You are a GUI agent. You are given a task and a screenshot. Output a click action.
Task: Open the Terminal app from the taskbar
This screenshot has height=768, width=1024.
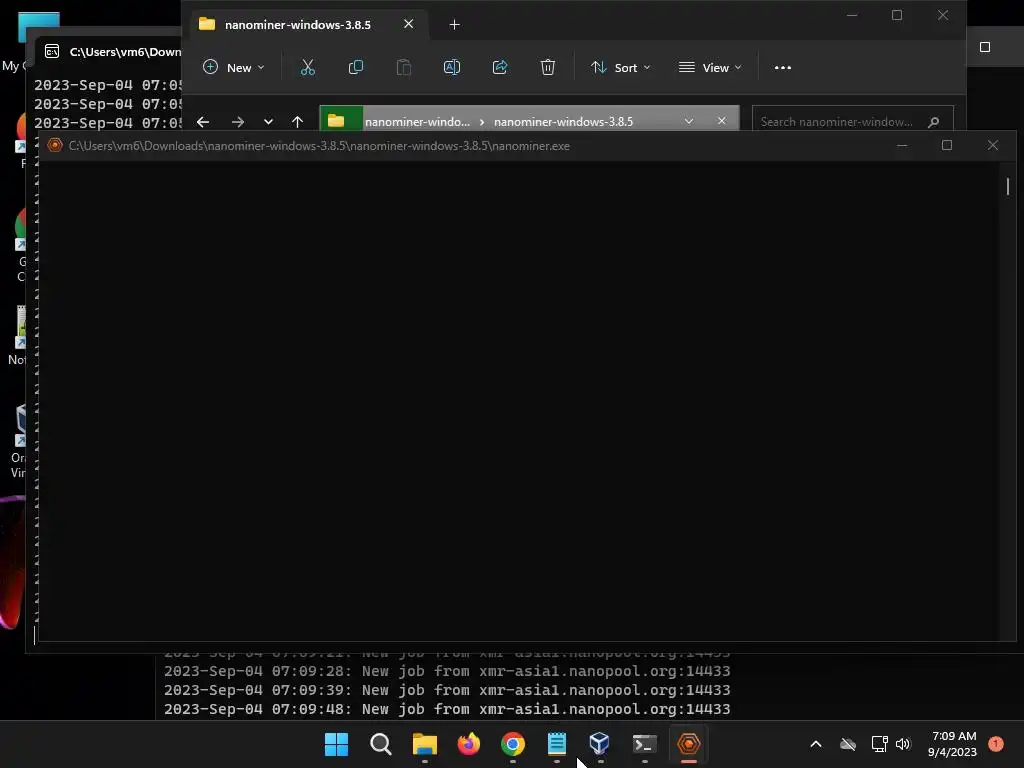point(645,744)
